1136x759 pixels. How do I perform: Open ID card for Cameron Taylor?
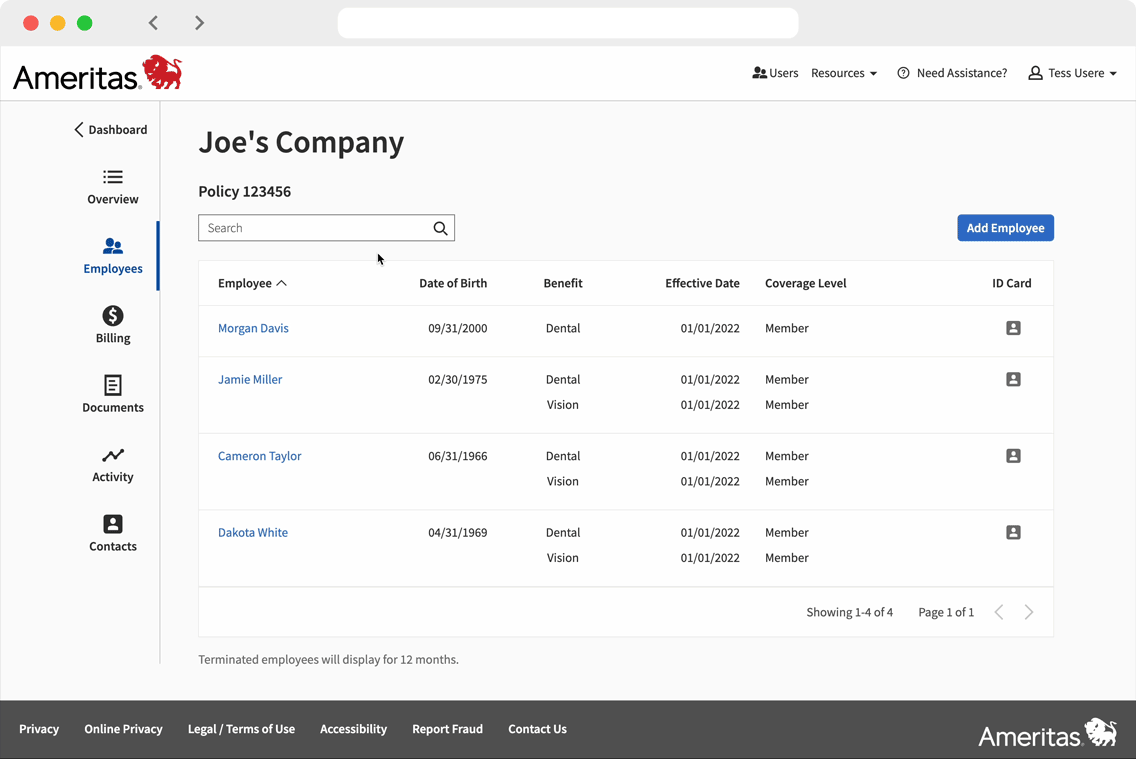click(x=1013, y=456)
